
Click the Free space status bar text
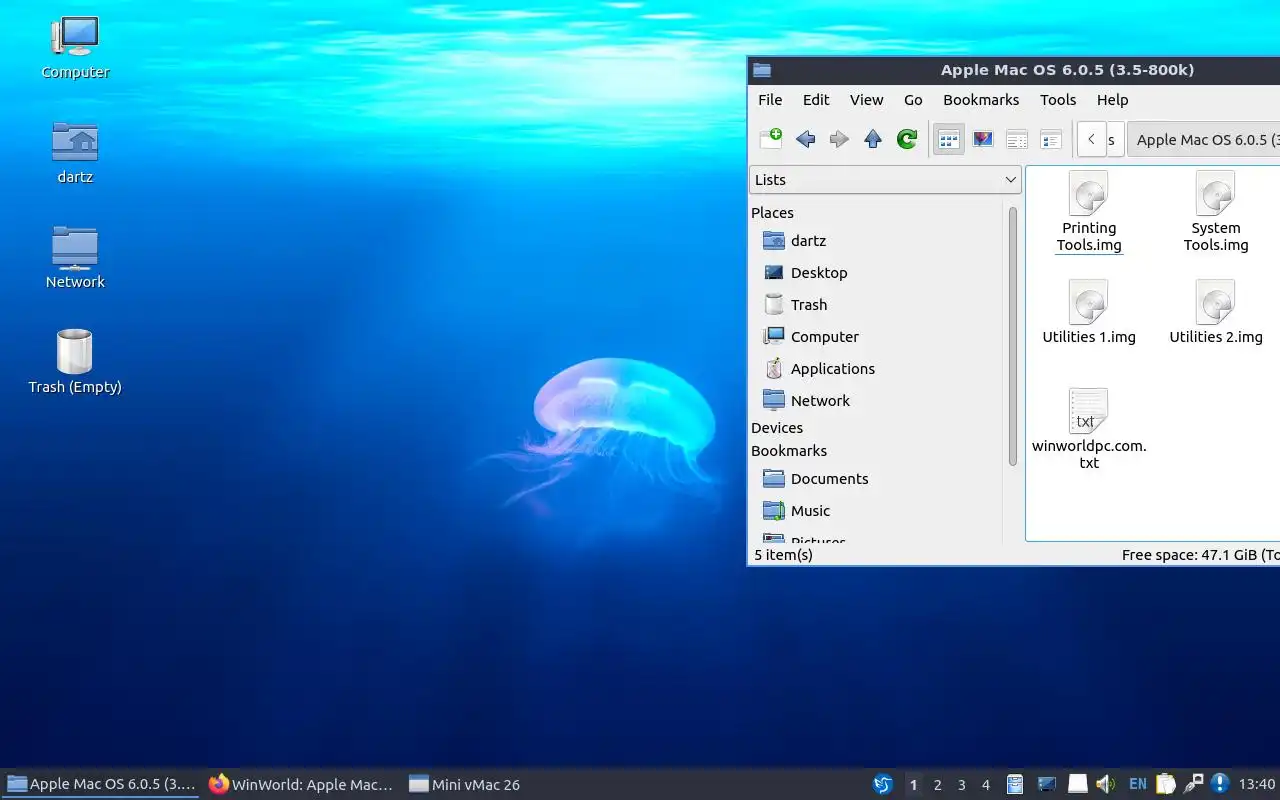pyautogui.click(x=1200, y=555)
